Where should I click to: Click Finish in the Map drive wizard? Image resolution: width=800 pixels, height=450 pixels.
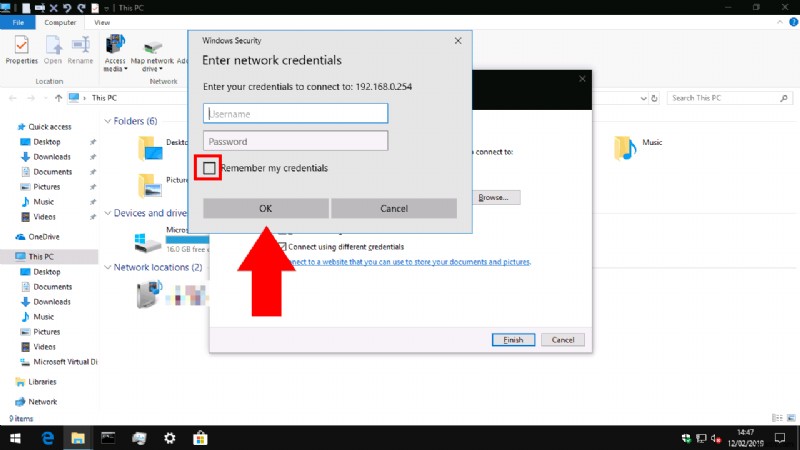click(513, 340)
